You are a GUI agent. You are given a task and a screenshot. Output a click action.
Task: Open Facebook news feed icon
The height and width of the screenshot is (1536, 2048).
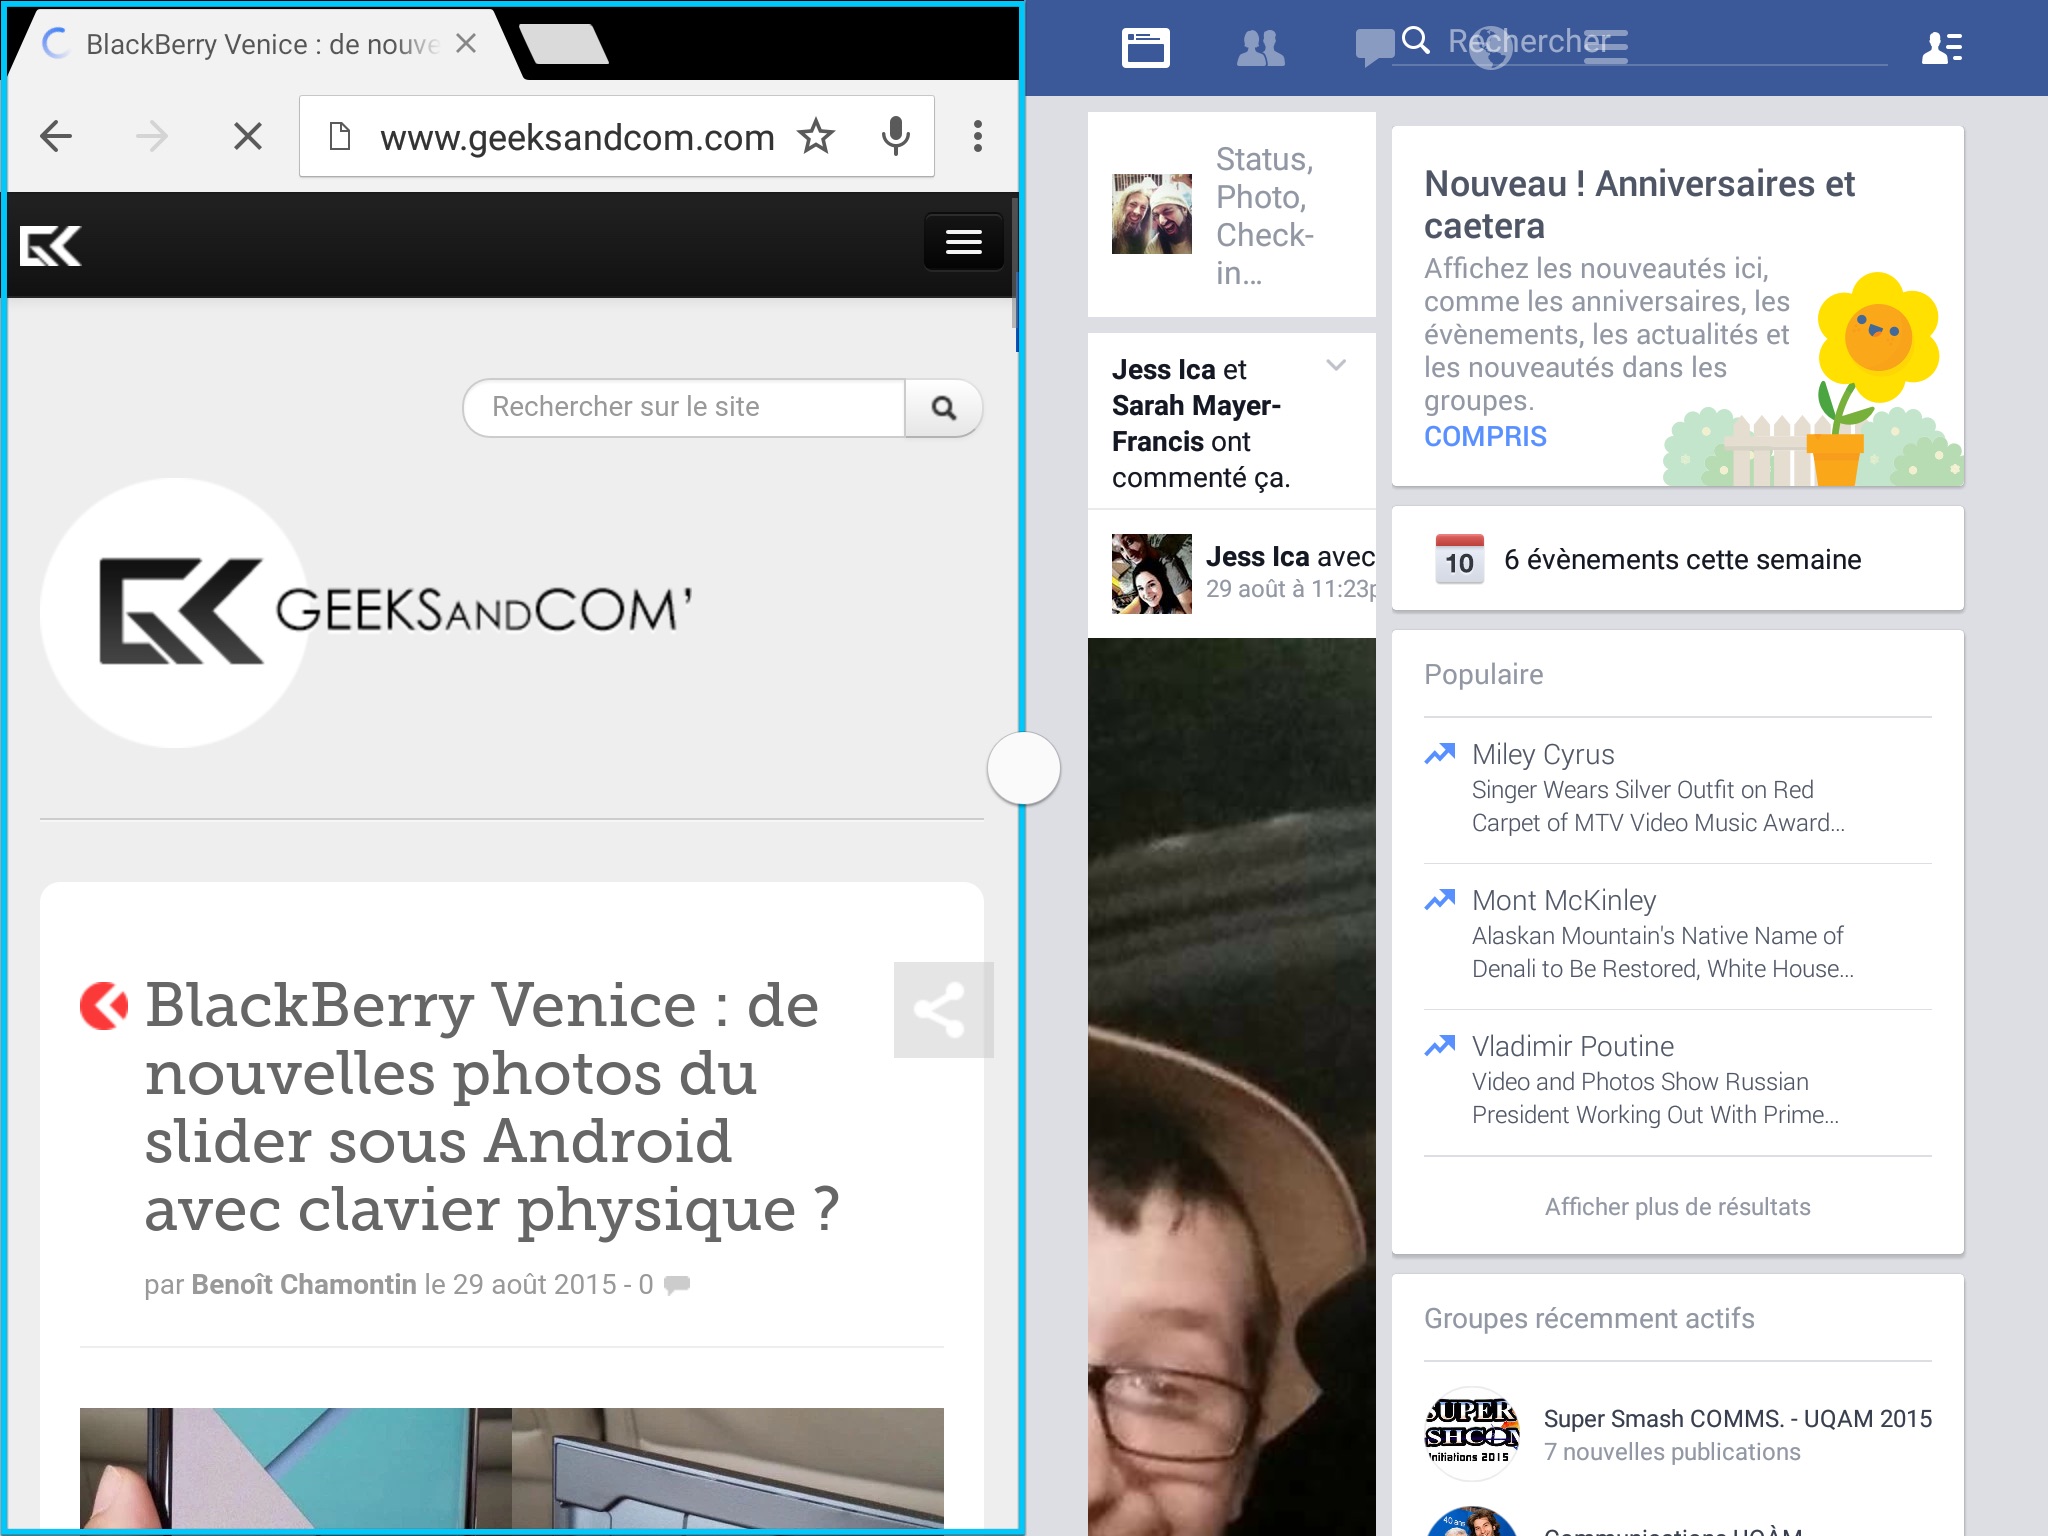coord(1145,47)
